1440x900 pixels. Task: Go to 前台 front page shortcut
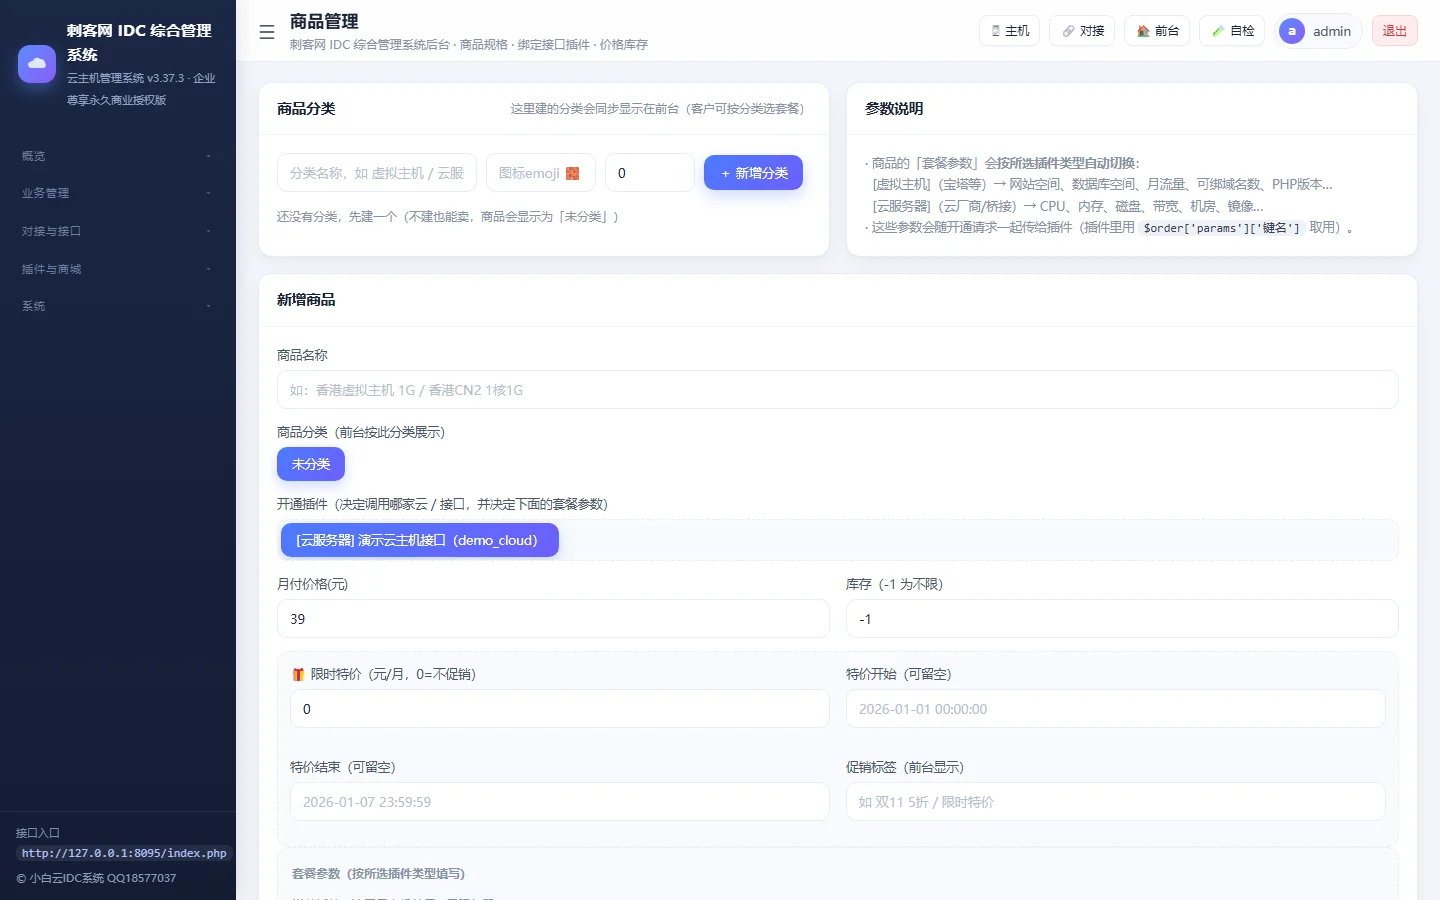[x=1158, y=31]
